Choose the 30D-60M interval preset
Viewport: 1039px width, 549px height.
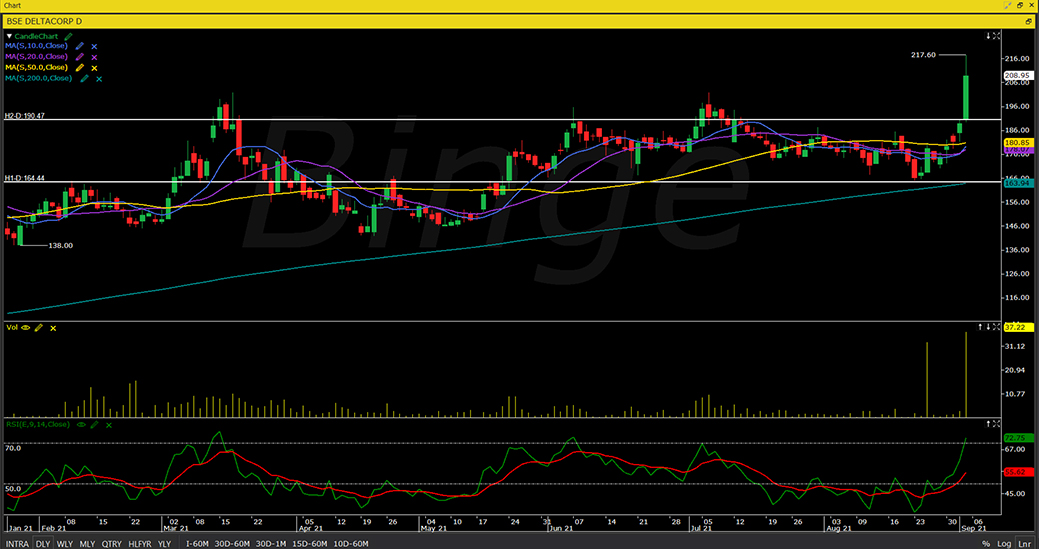[x=233, y=544]
